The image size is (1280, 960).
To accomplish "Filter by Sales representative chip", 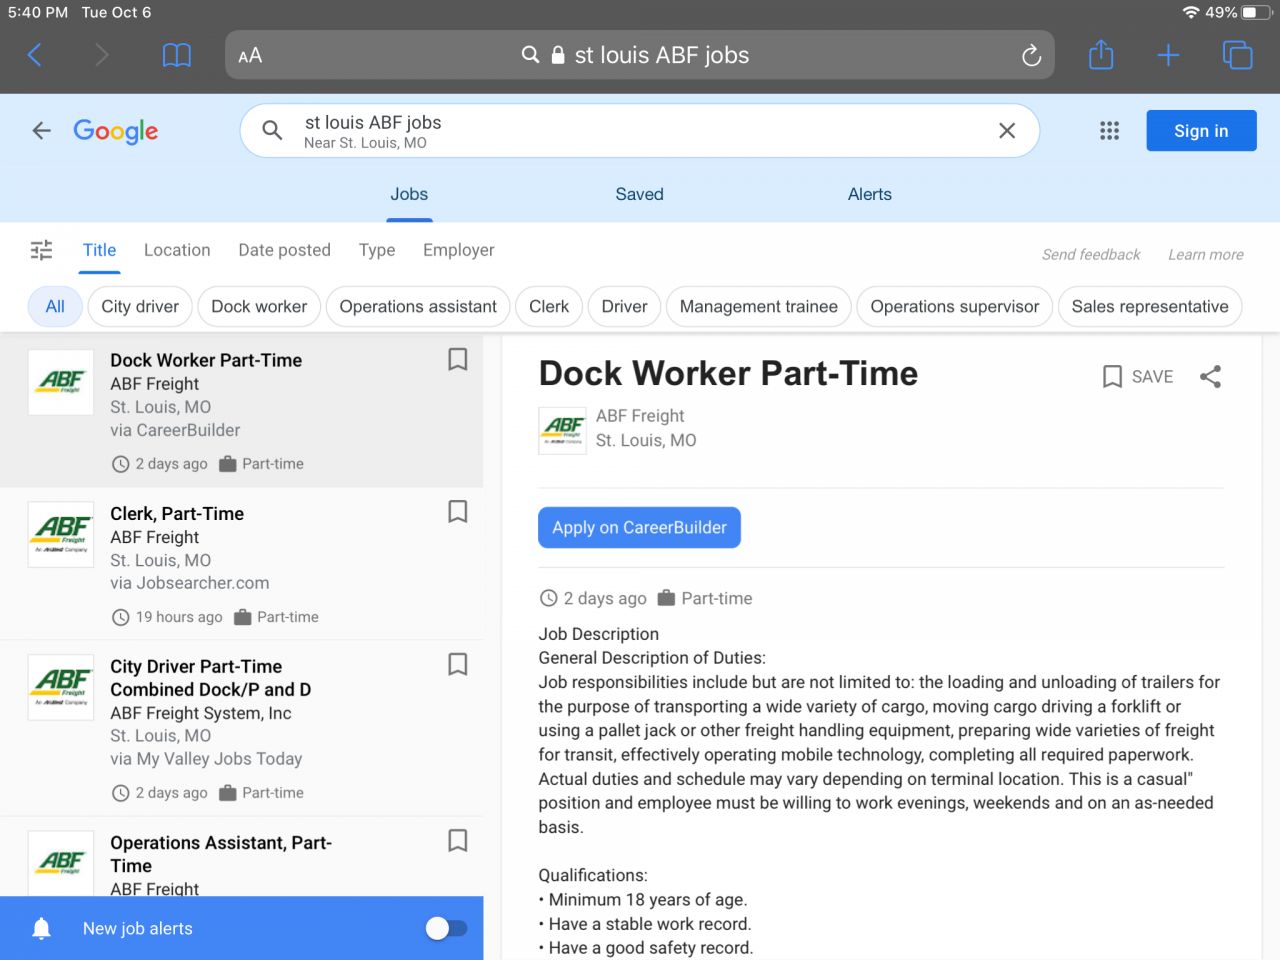I will click(1150, 306).
